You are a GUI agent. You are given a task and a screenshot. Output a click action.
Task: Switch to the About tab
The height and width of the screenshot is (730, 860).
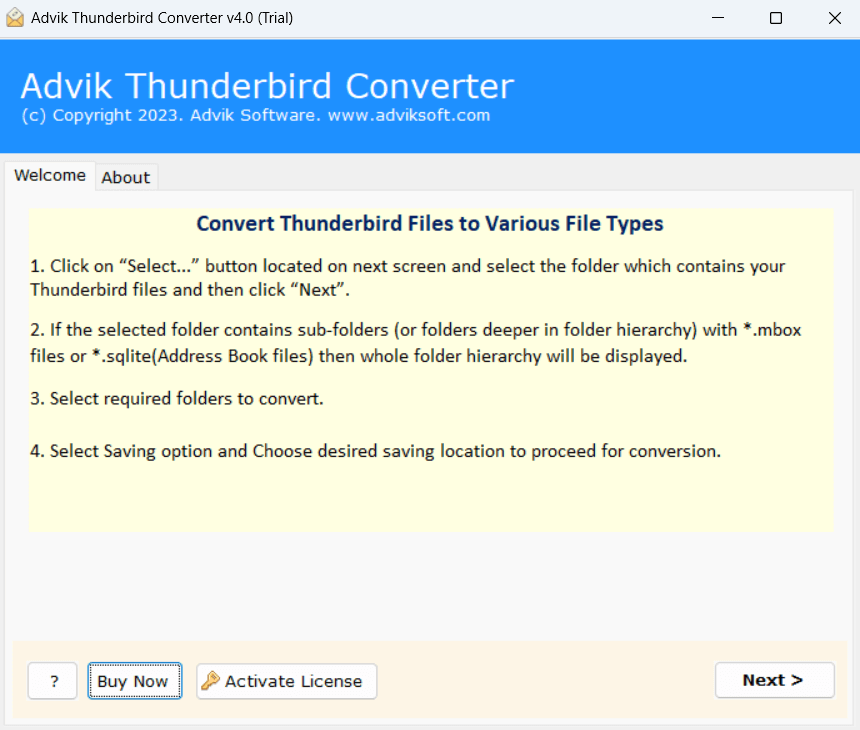tap(126, 177)
